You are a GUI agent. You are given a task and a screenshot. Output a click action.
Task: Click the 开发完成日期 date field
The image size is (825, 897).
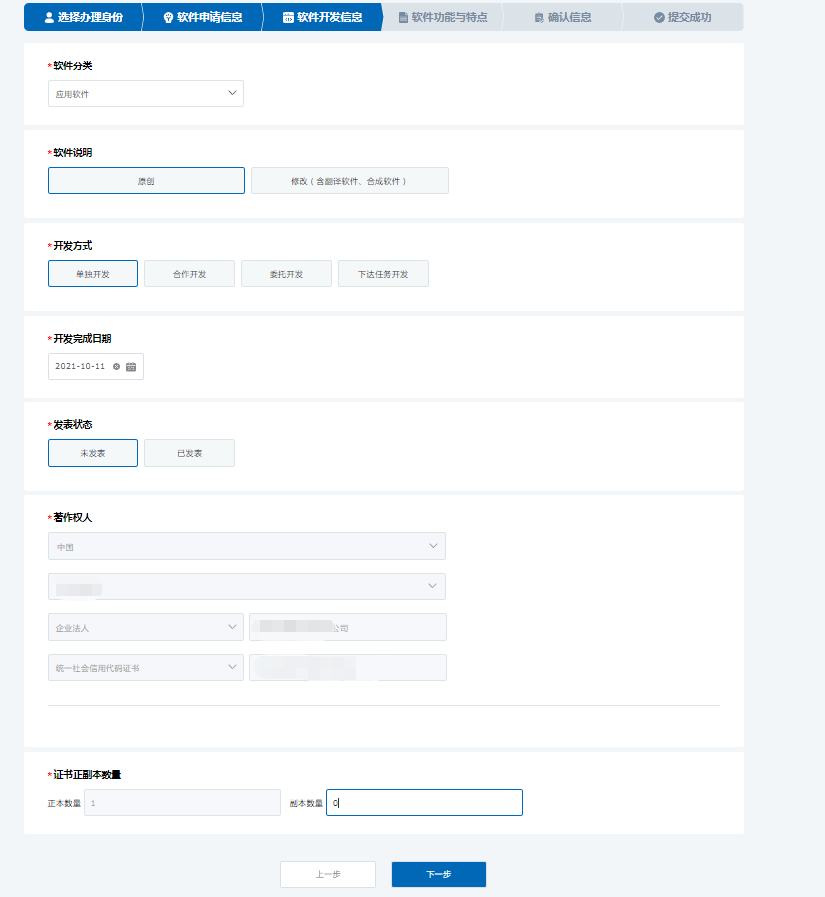click(96, 367)
